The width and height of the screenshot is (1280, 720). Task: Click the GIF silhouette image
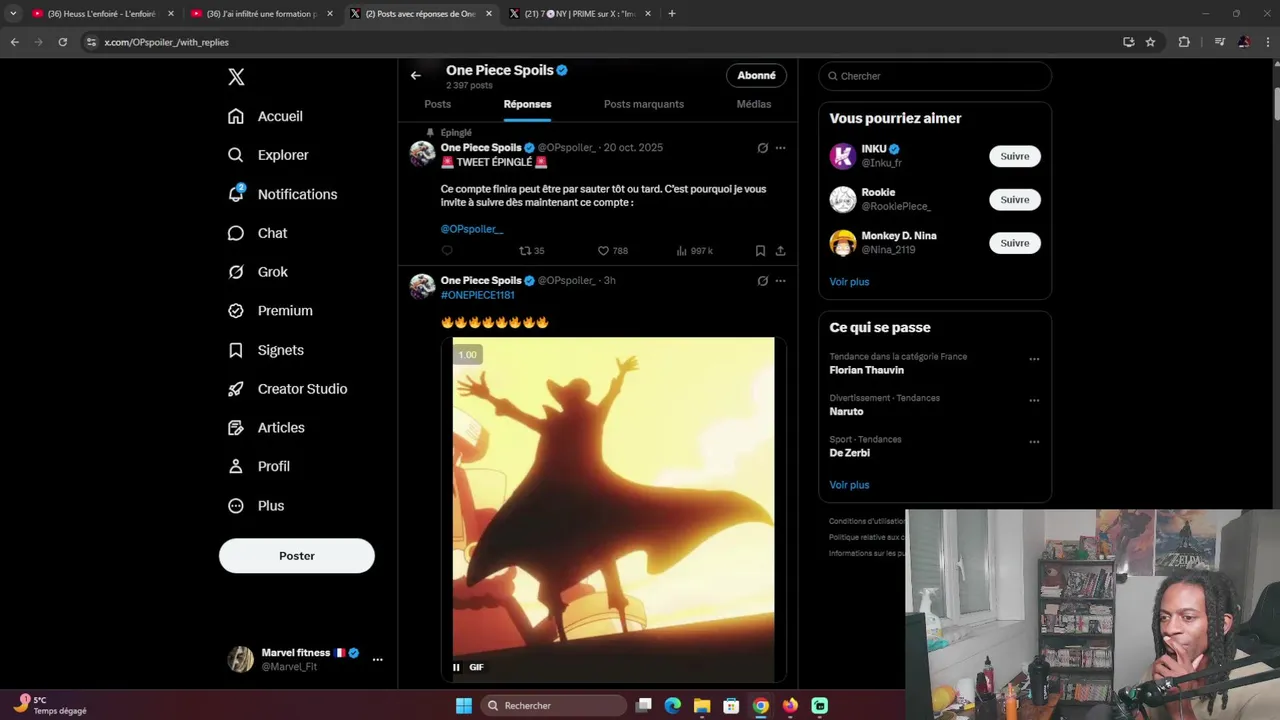(x=613, y=509)
